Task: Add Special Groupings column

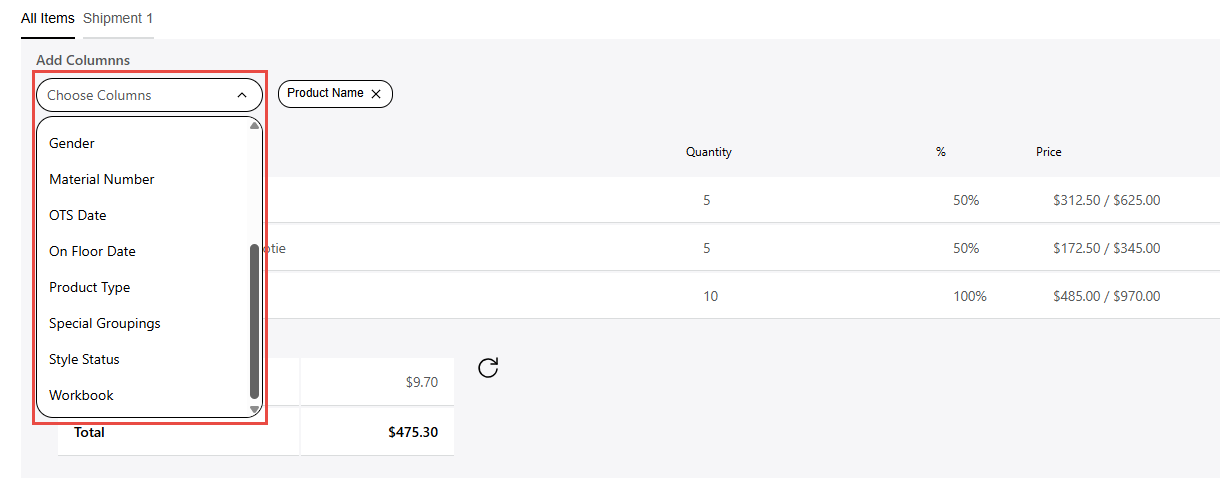Action: [x=105, y=323]
